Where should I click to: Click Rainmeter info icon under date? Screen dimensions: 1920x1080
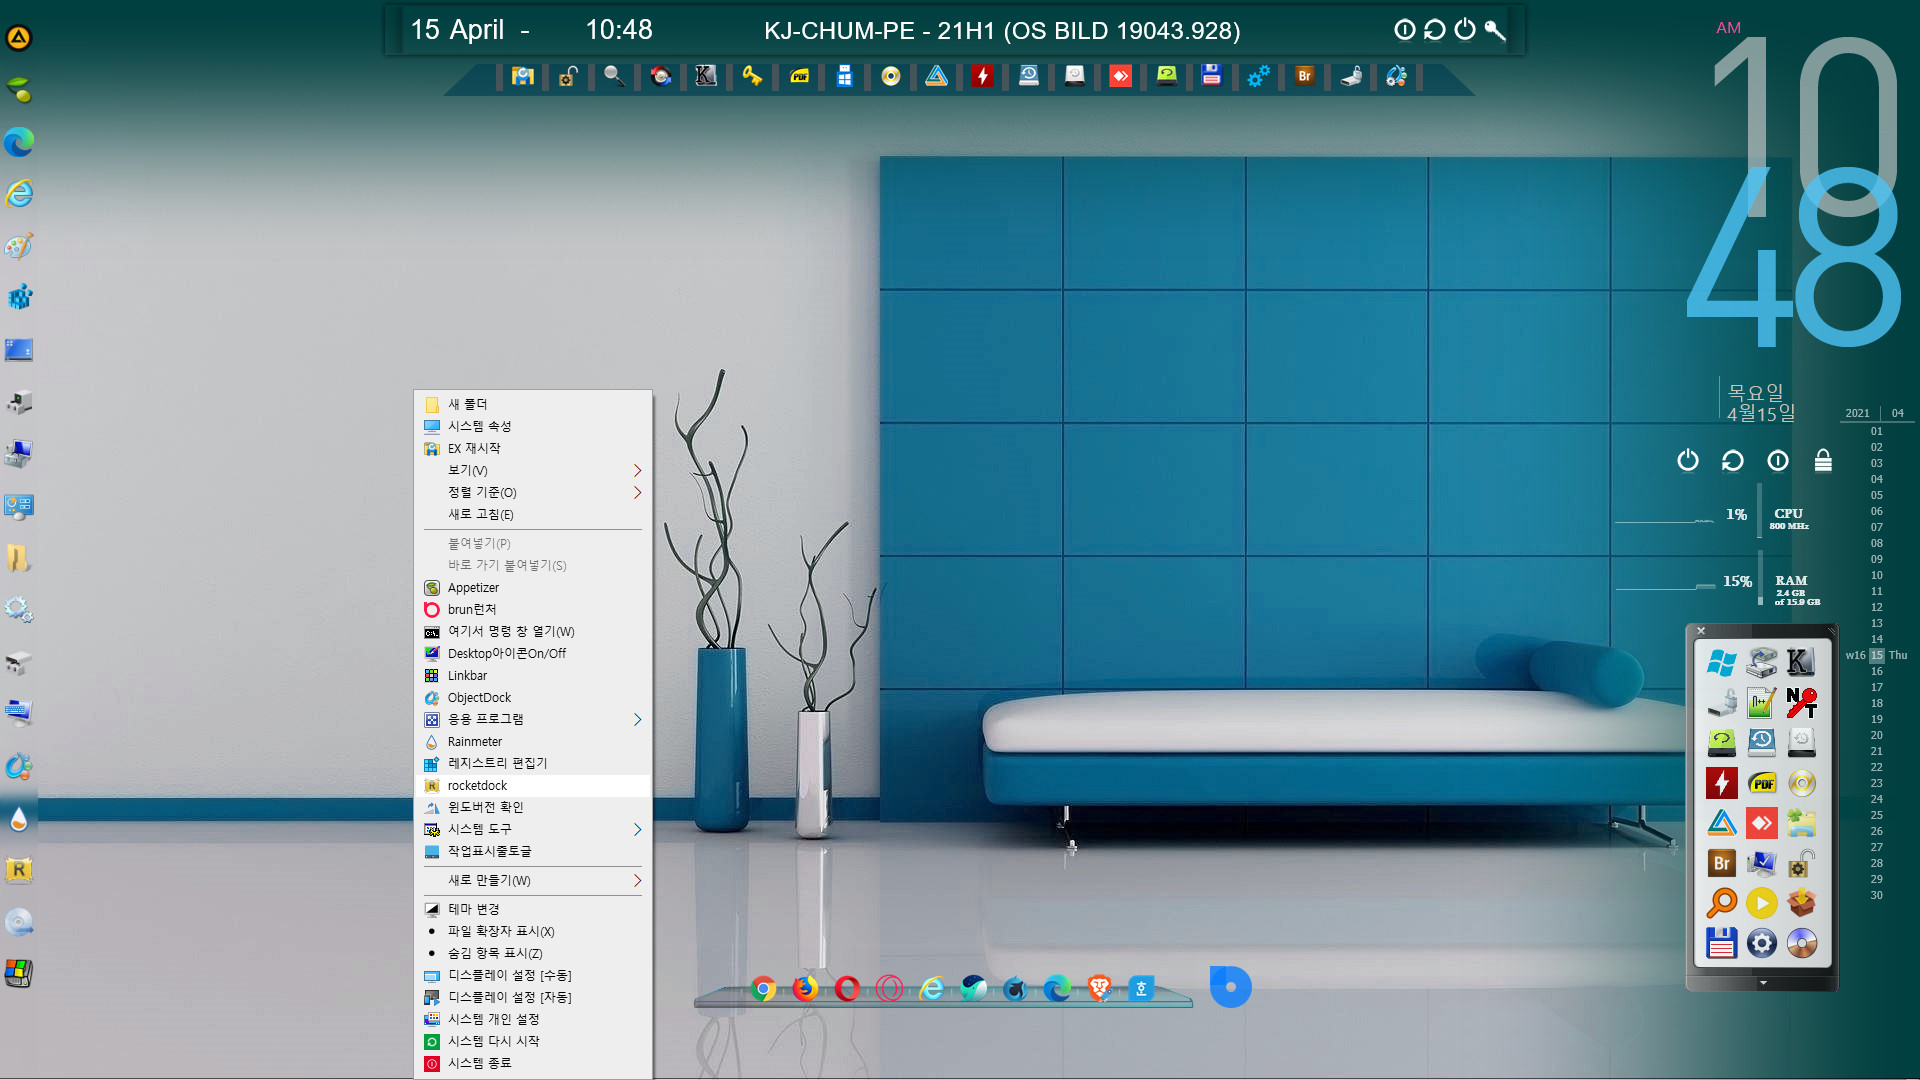pyautogui.click(x=1778, y=460)
